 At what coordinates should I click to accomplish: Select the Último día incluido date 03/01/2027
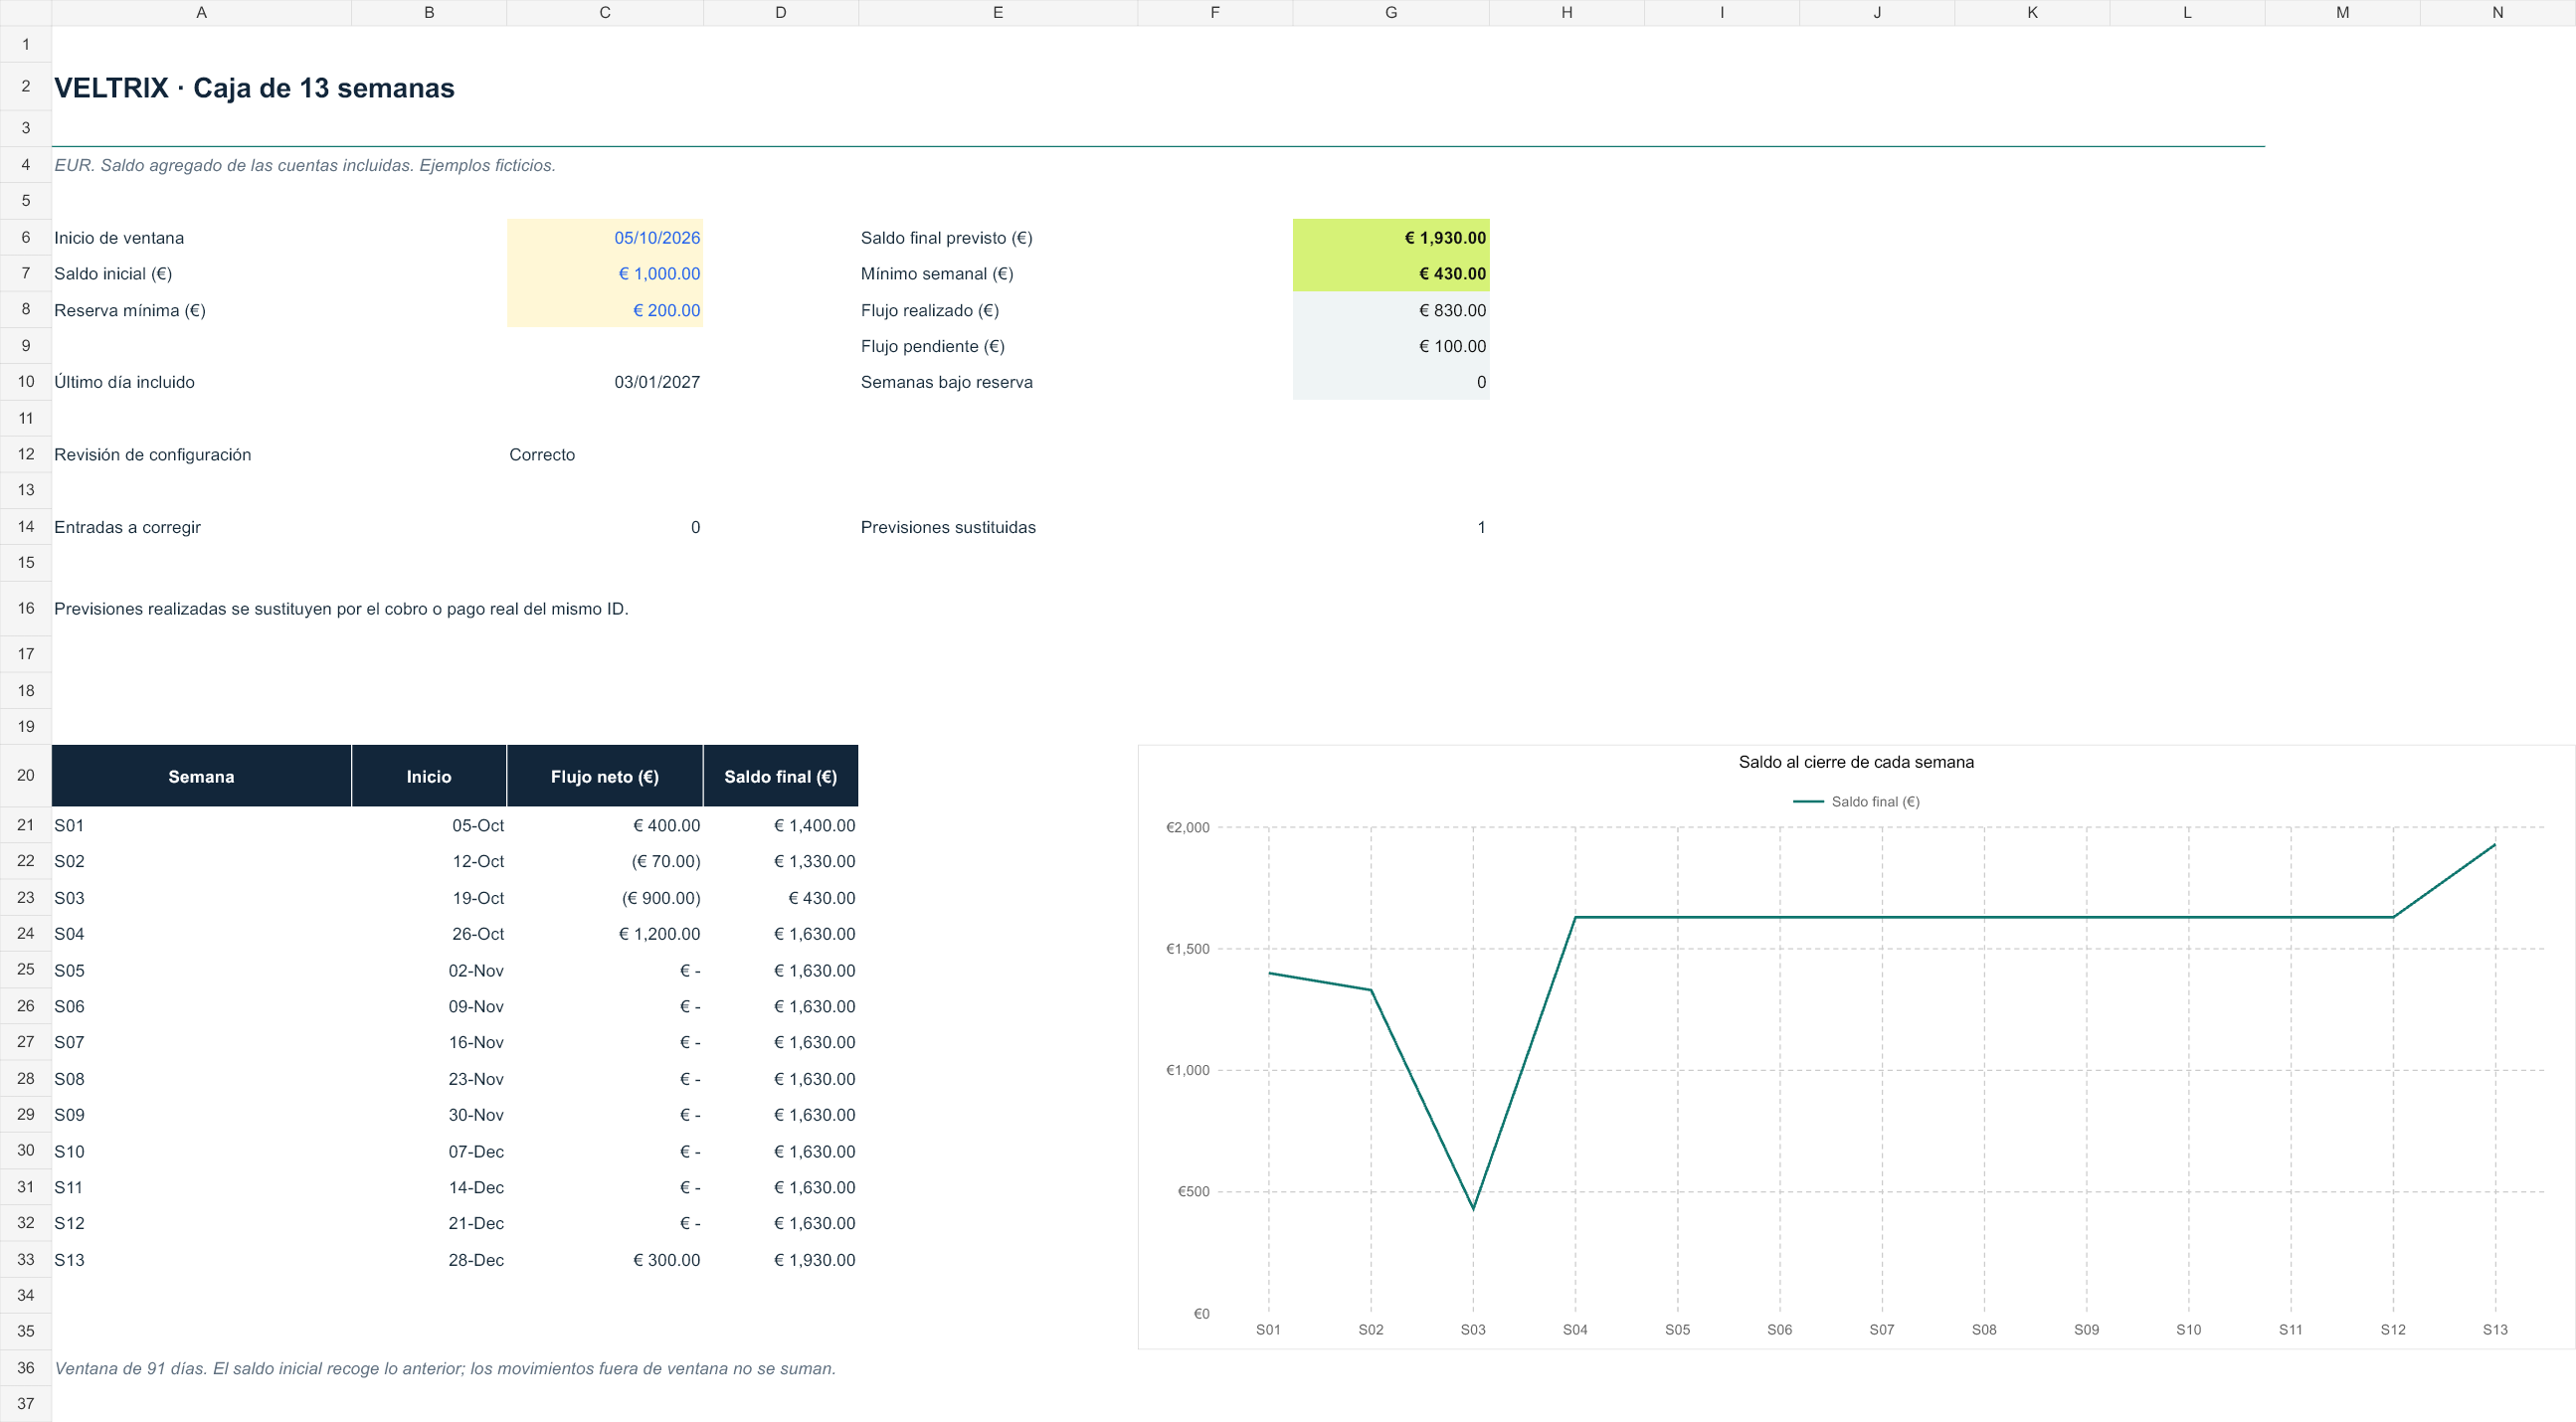point(605,382)
